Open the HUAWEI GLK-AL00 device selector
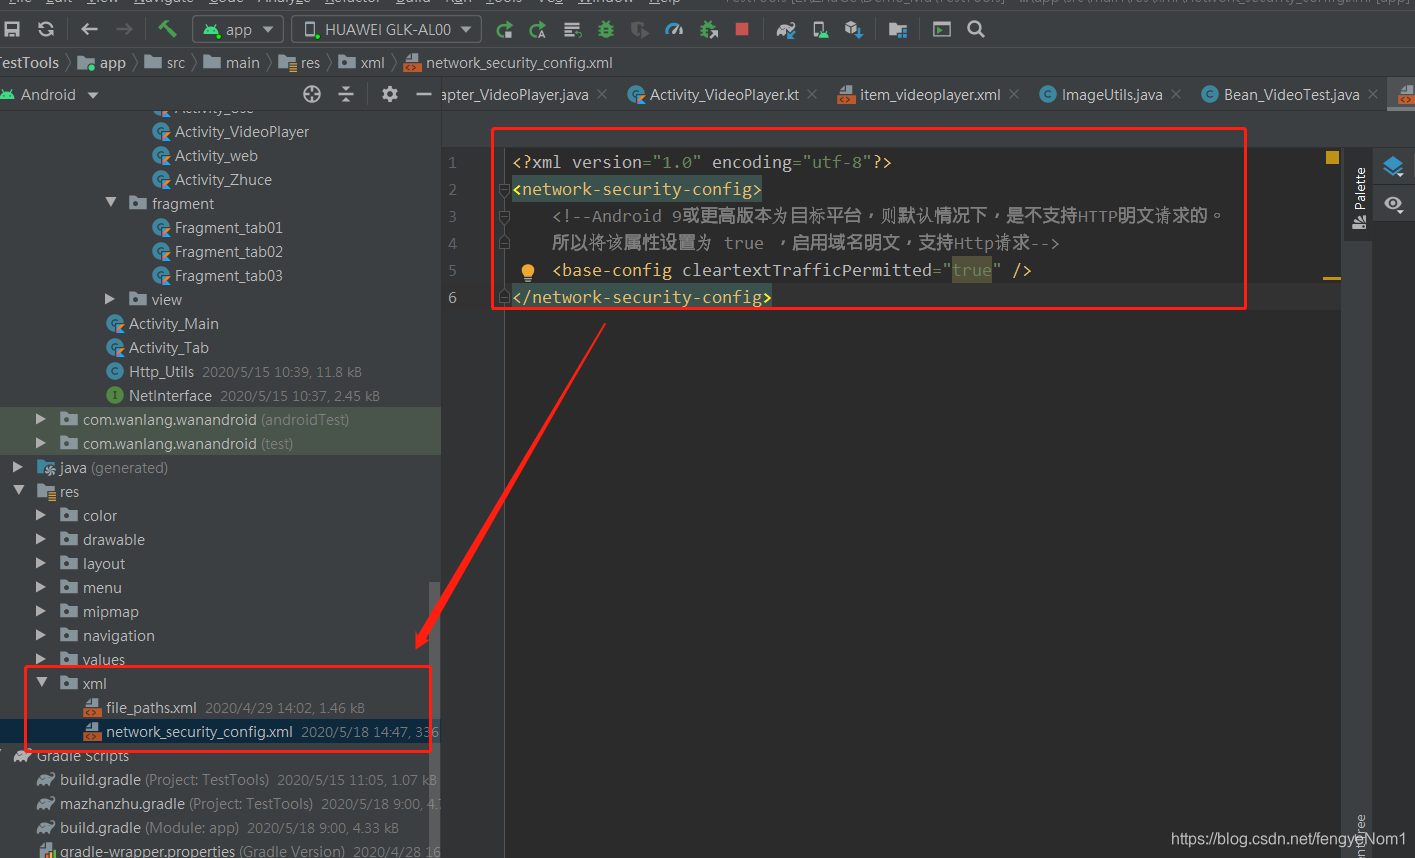This screenshot has width=1415, height=858. click(x=386, y=29)
